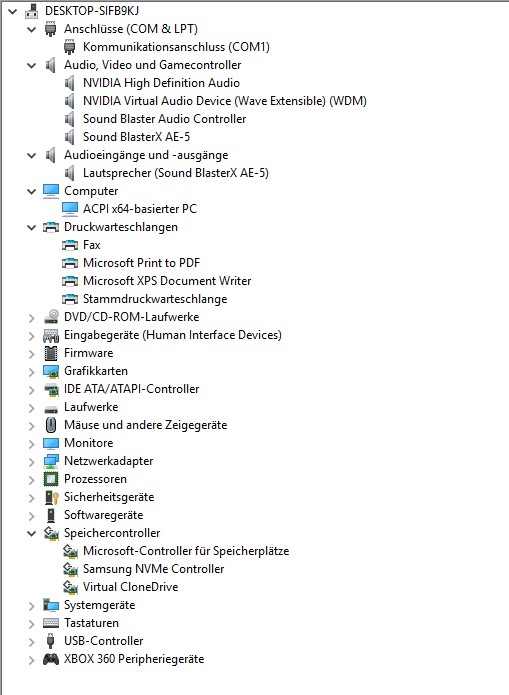Collapse the Anschlüsse (COM & LPT) category
The height and width of the screenshot is (695, 509).
click(x=31, y=30)
